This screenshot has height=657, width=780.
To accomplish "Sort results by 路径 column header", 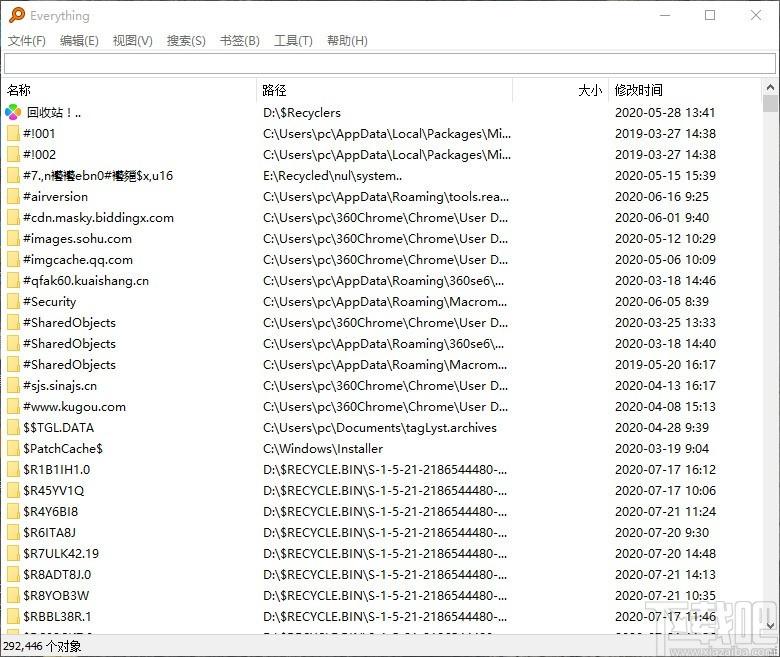I will [385, 90].
